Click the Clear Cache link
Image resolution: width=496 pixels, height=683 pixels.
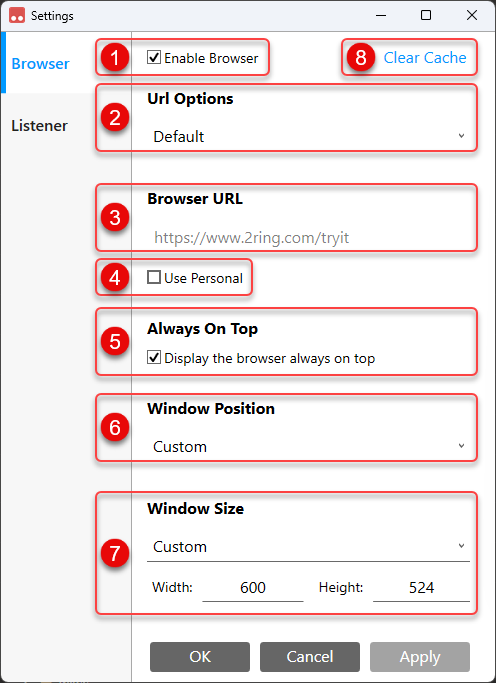pos(425,57)
